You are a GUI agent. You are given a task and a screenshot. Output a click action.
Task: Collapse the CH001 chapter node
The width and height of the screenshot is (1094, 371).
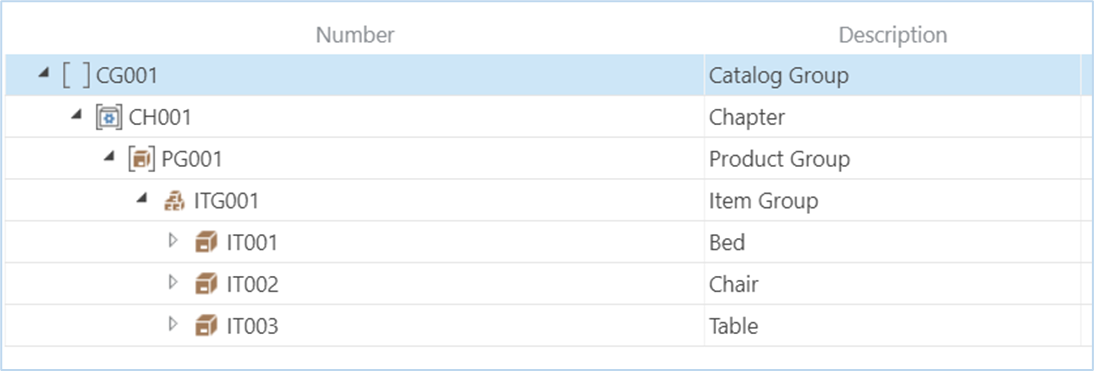[77, 115]
